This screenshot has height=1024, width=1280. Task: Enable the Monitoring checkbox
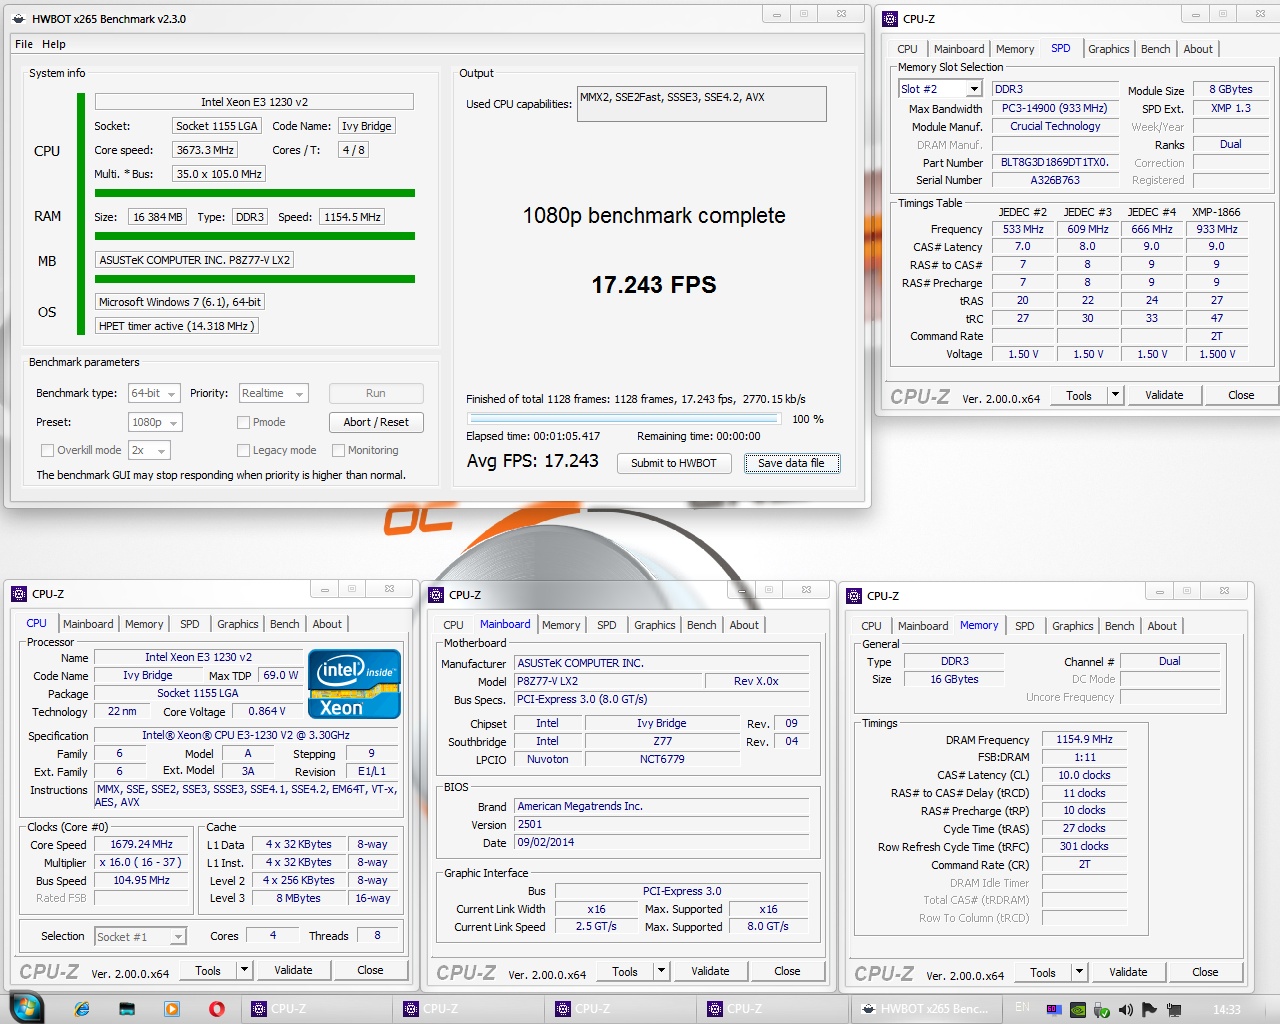pyautogui.click(x=338, y=450)
